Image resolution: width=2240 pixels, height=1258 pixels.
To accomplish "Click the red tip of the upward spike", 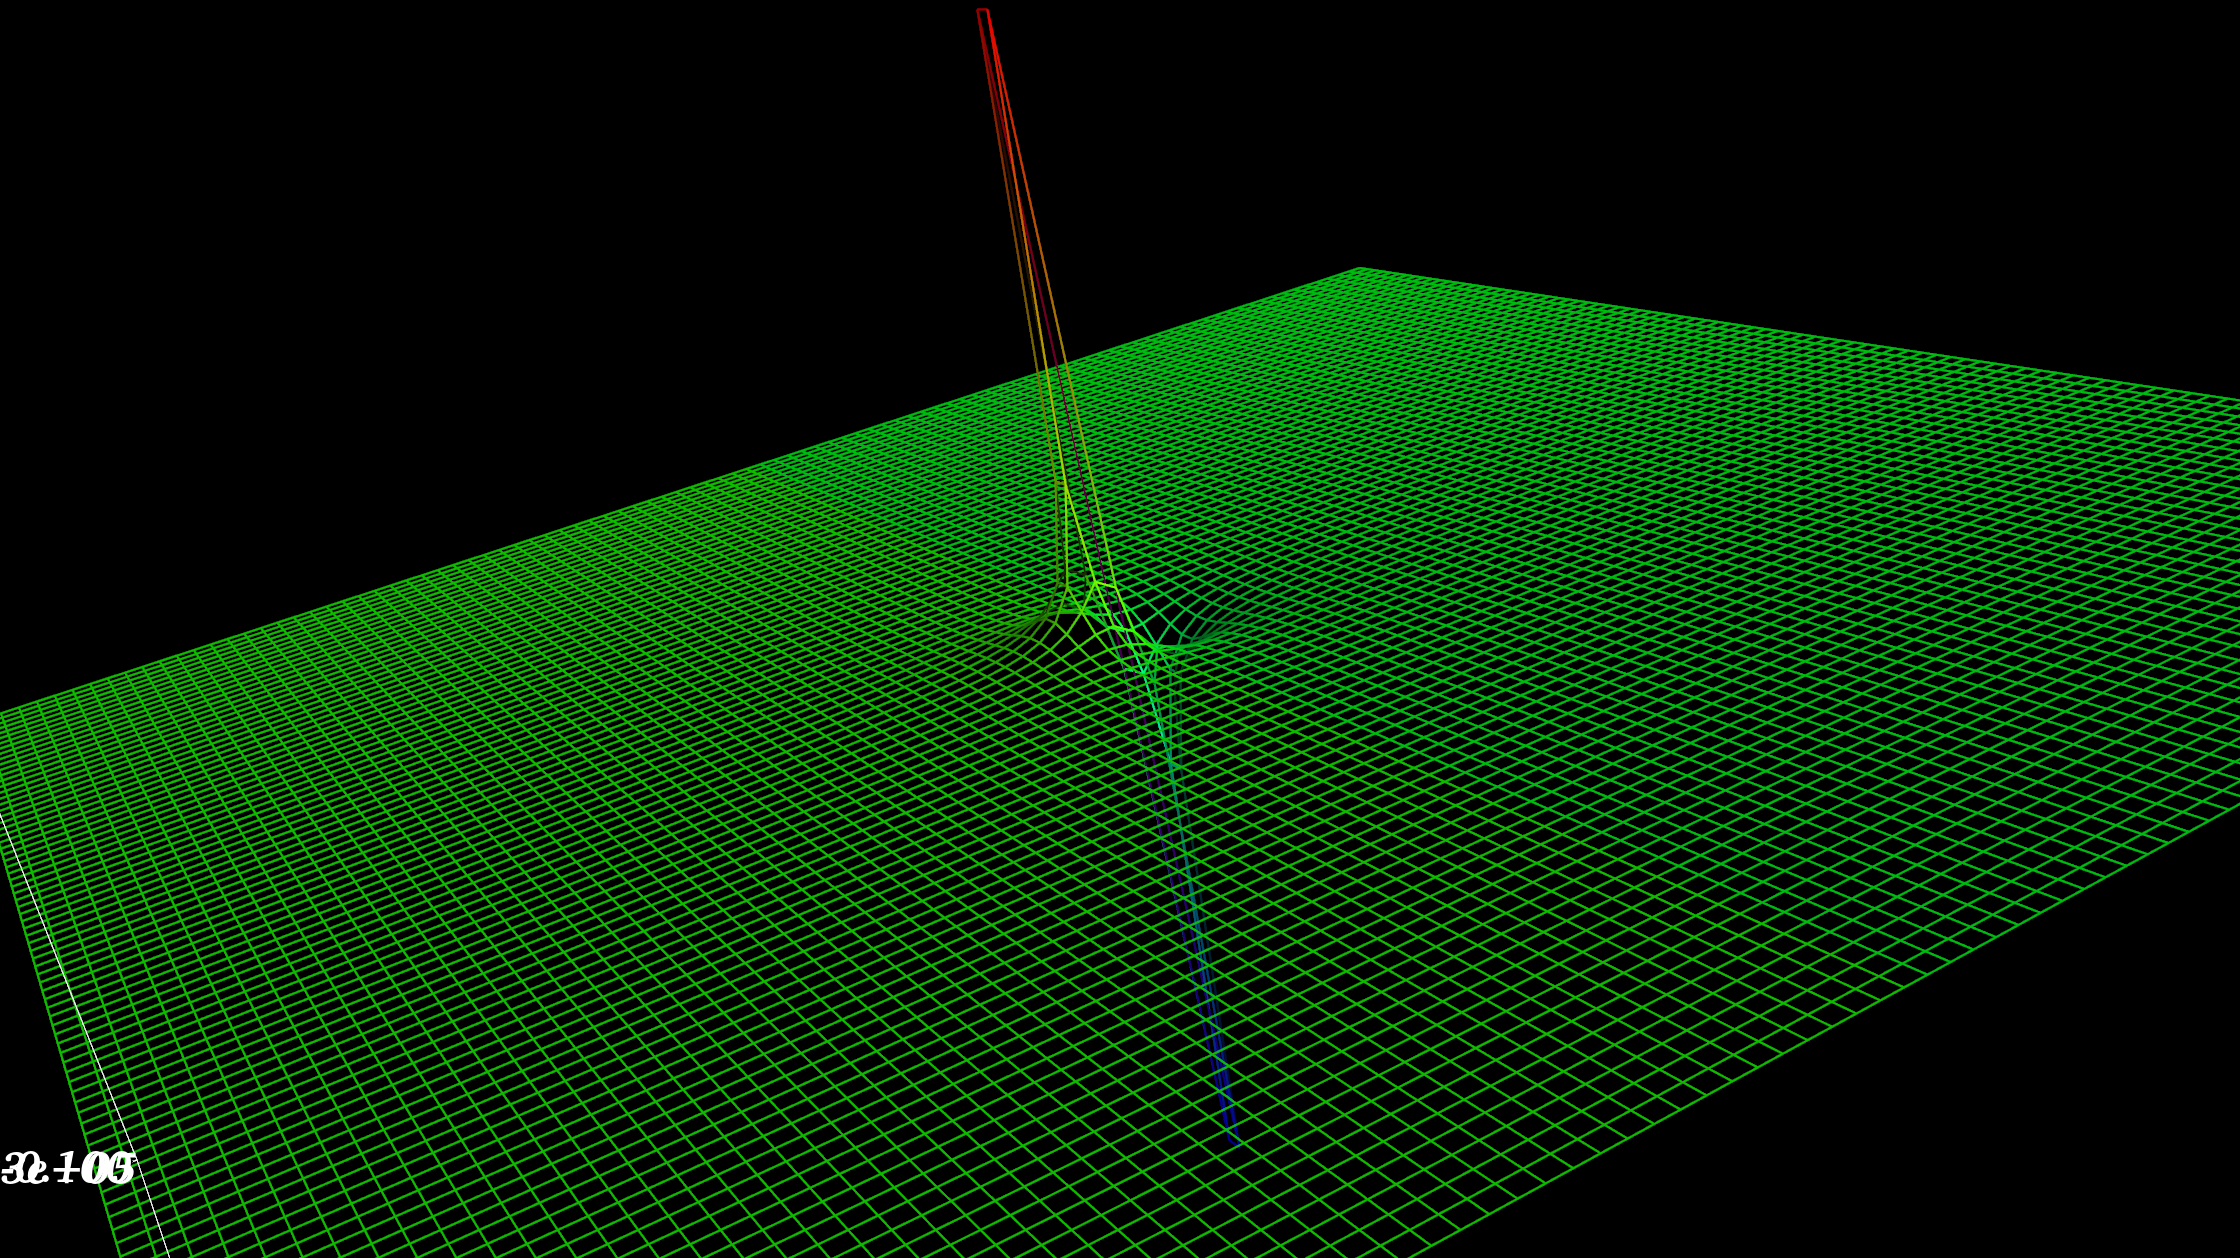I will click(x=983, y=12).
